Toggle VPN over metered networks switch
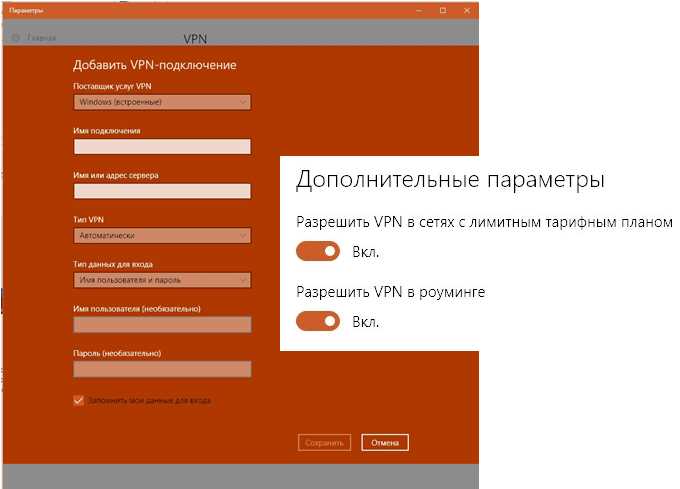680x489 pixels. click(x=318, y=251)
